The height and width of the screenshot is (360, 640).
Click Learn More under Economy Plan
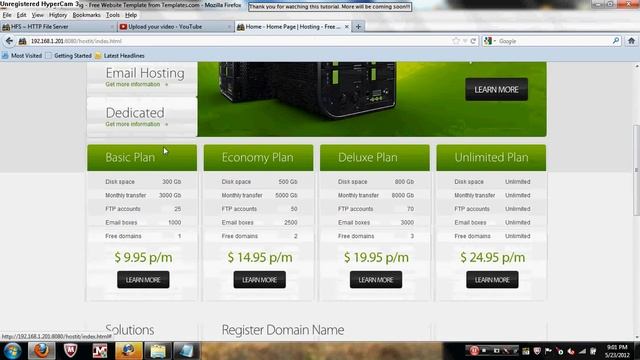point(260,280)
